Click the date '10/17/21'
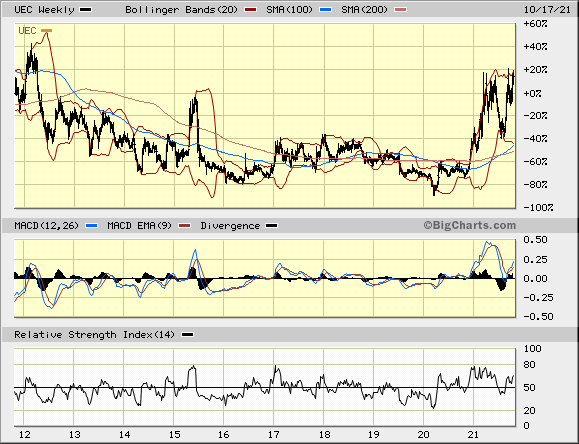The image size is (579, 444). [547, 10]
